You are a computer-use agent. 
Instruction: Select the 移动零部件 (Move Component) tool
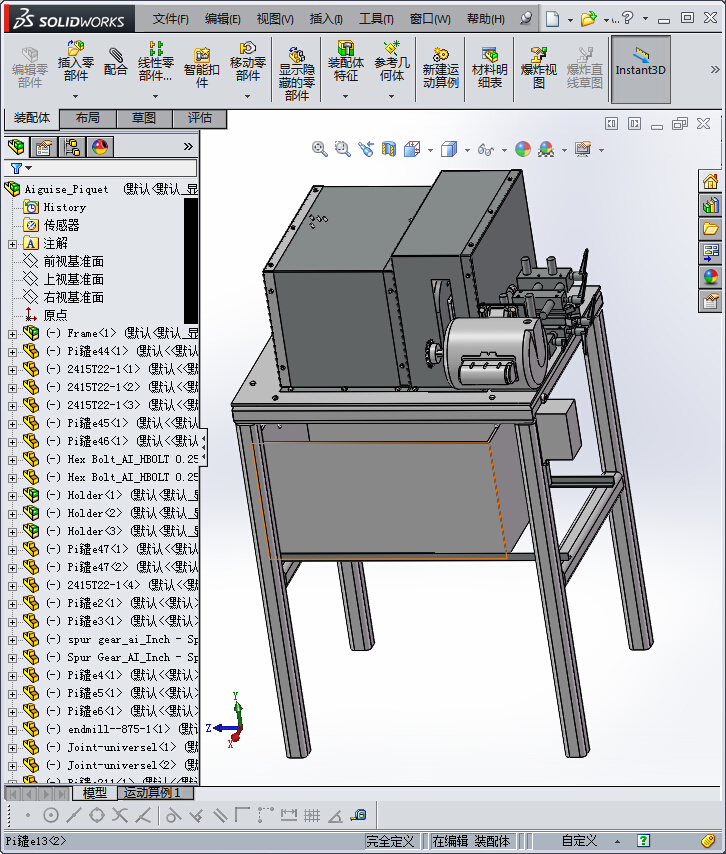tap(248, 60)
